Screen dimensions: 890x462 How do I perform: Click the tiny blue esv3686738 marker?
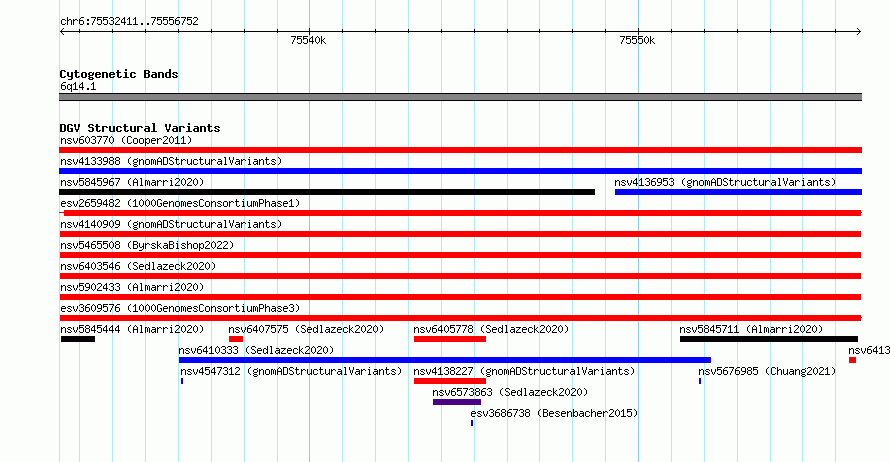point(472,423)
